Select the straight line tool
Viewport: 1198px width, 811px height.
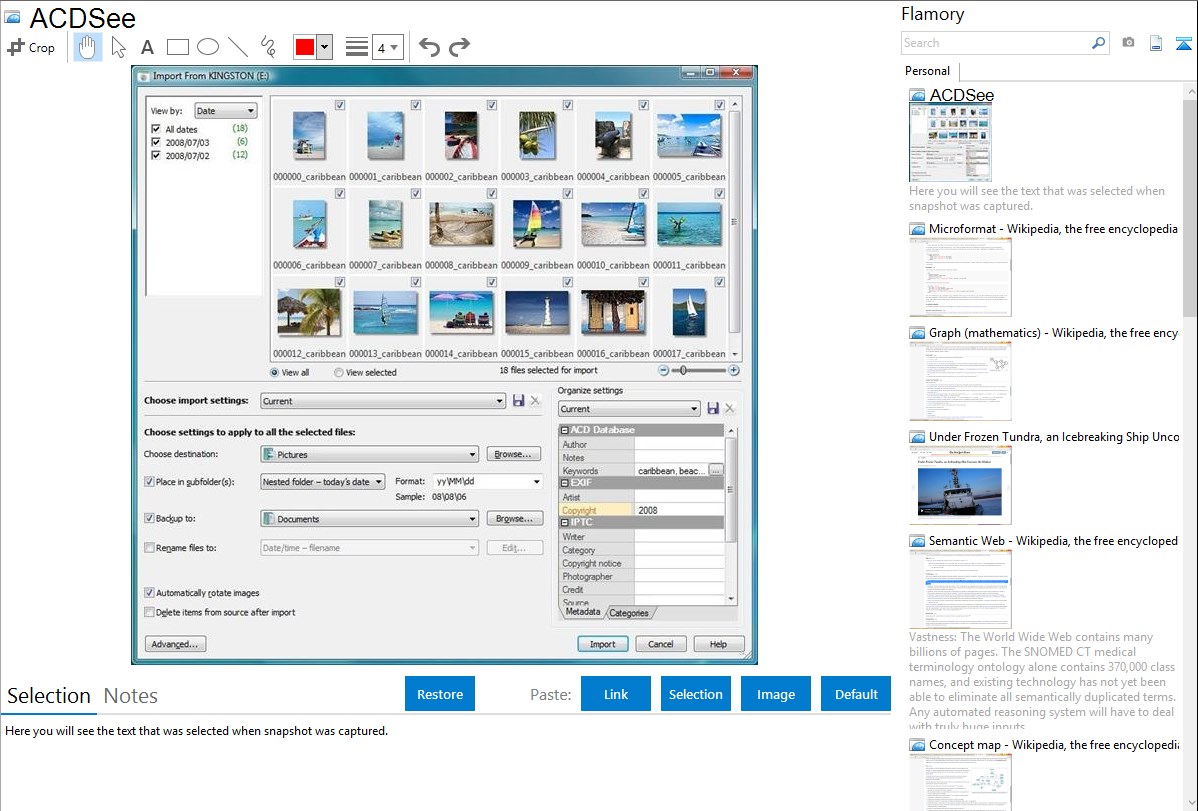[238, 47]
